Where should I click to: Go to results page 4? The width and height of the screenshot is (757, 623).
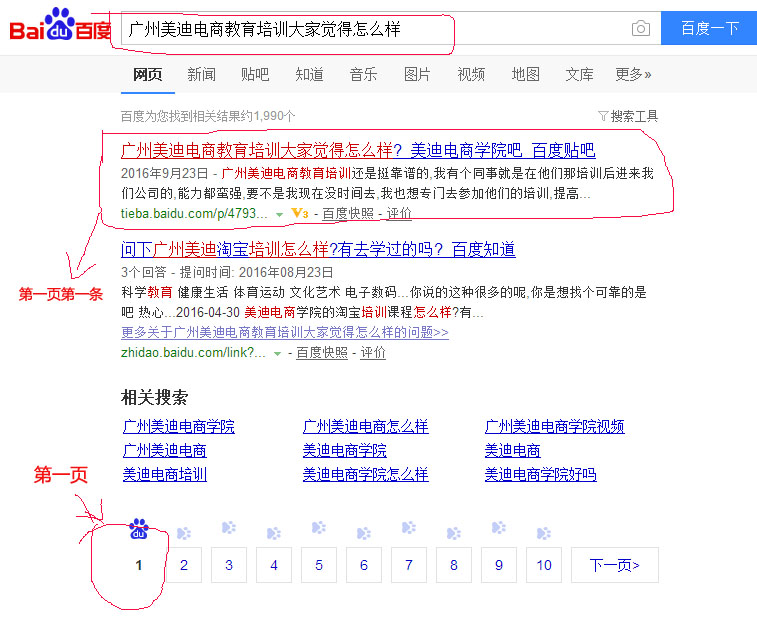tap(274, 565)
